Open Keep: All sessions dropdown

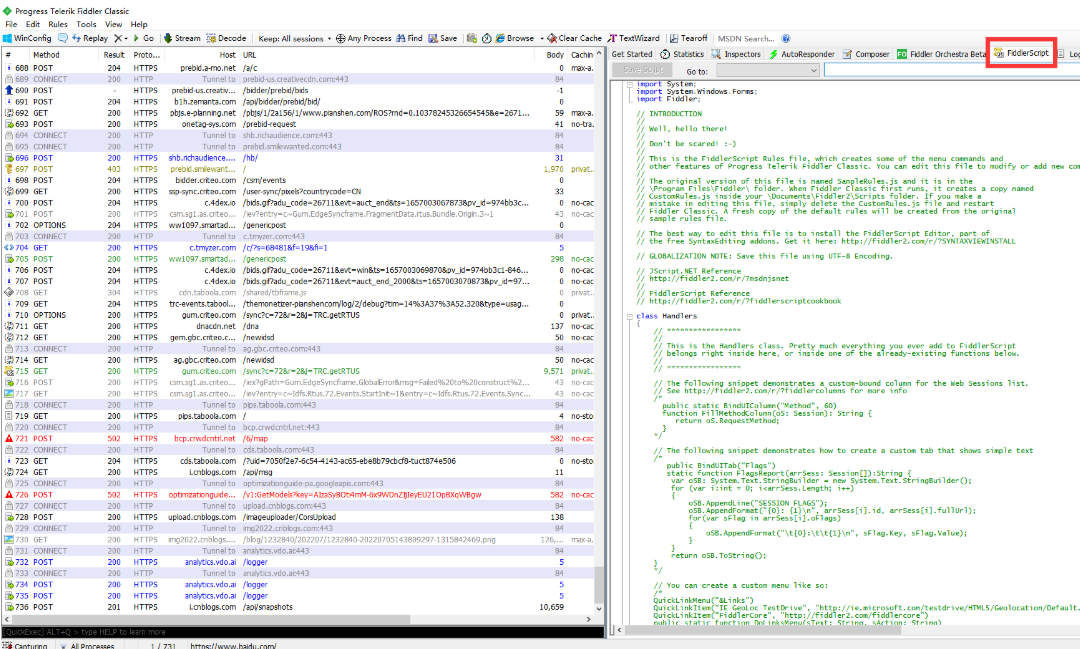[295, 39]
